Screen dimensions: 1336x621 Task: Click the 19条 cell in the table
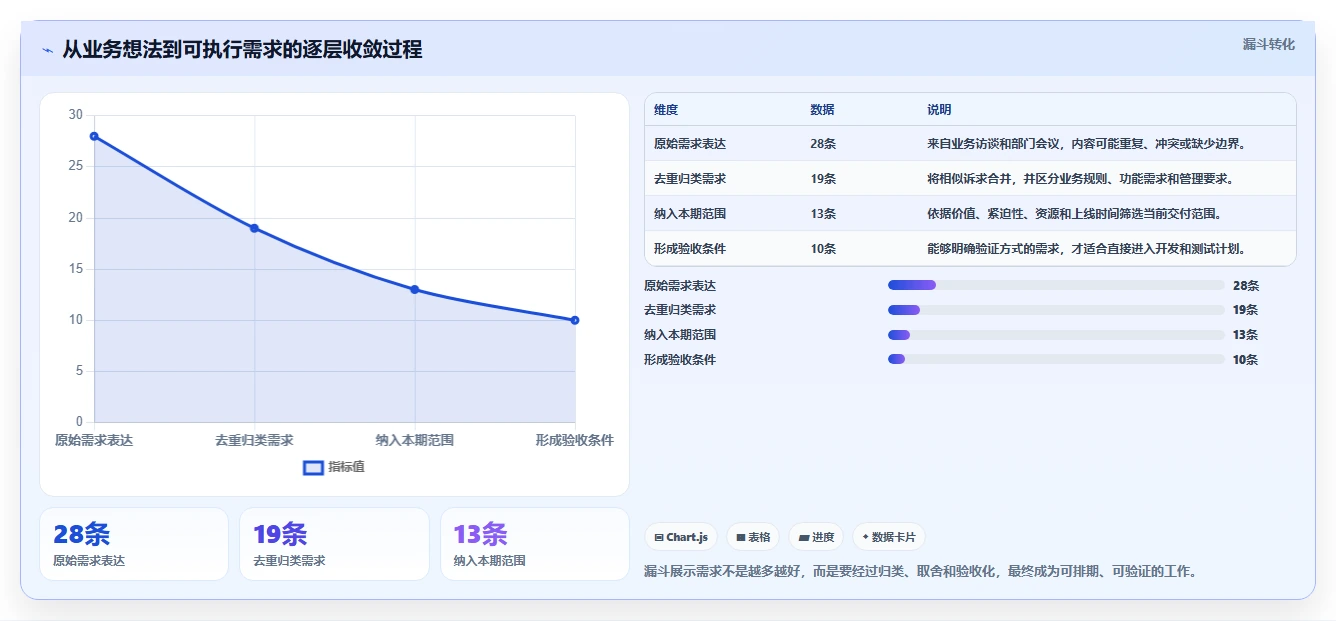tap(823, 179)
